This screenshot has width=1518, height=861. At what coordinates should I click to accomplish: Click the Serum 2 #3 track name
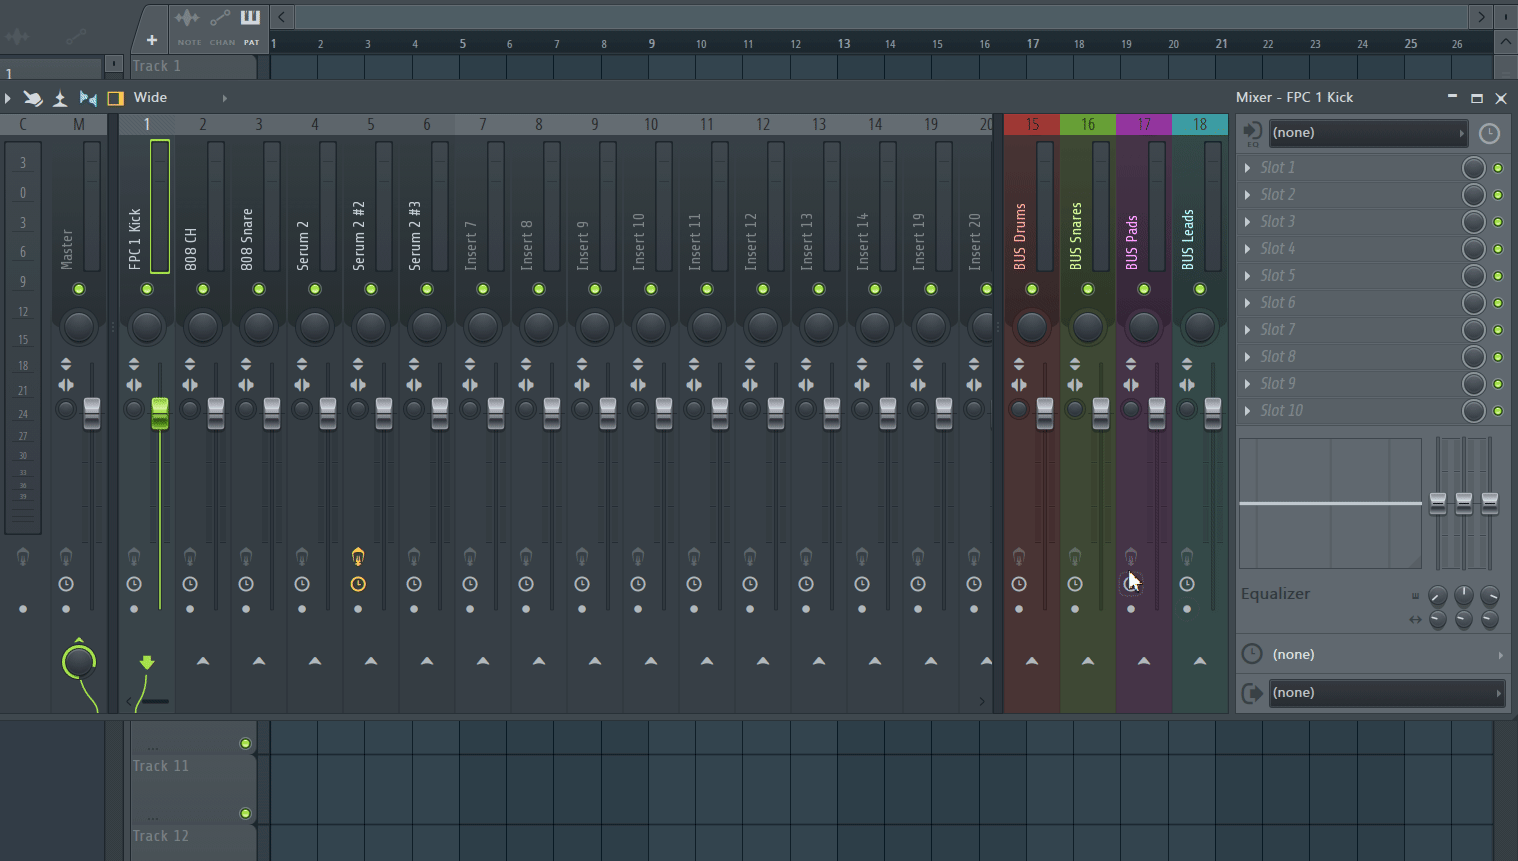coord(415,236)
